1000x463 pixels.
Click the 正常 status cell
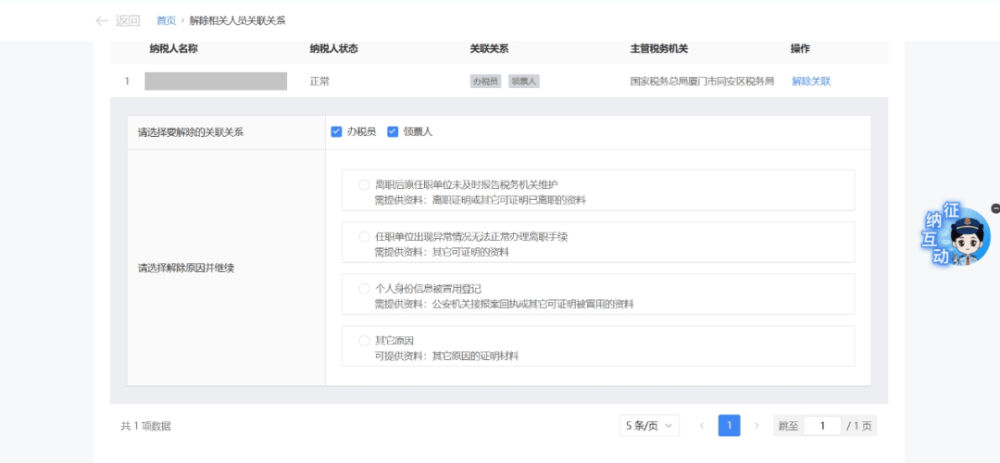[x=320, y=81]
